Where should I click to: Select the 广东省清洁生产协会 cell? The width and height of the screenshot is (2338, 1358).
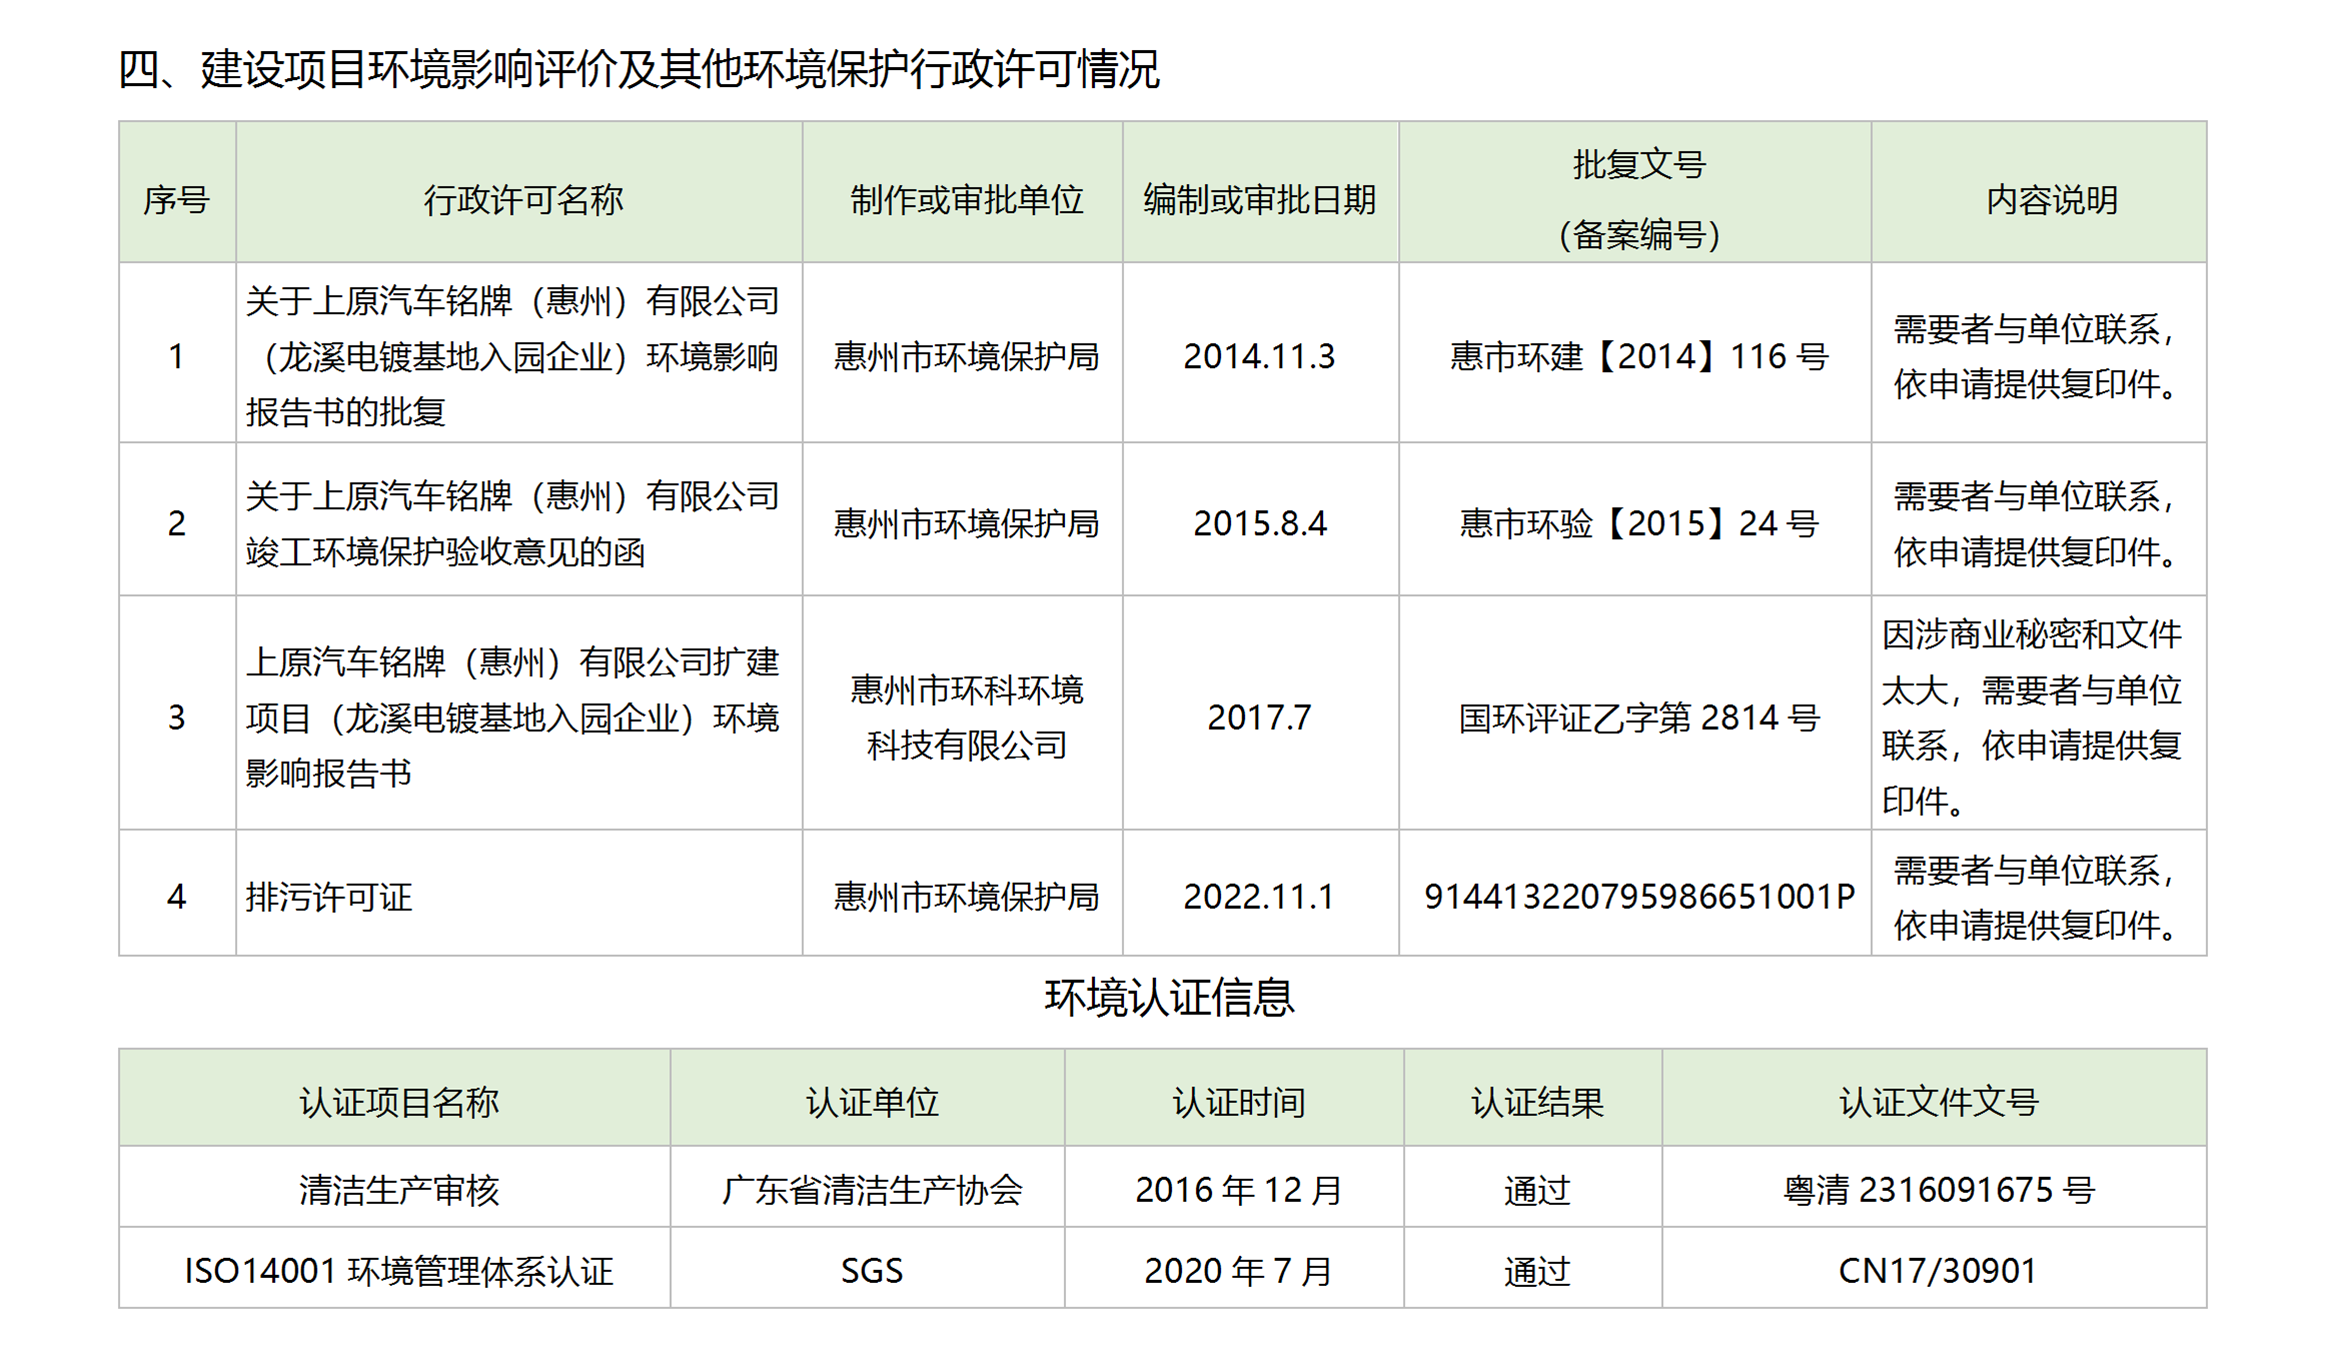point(868,1187)
